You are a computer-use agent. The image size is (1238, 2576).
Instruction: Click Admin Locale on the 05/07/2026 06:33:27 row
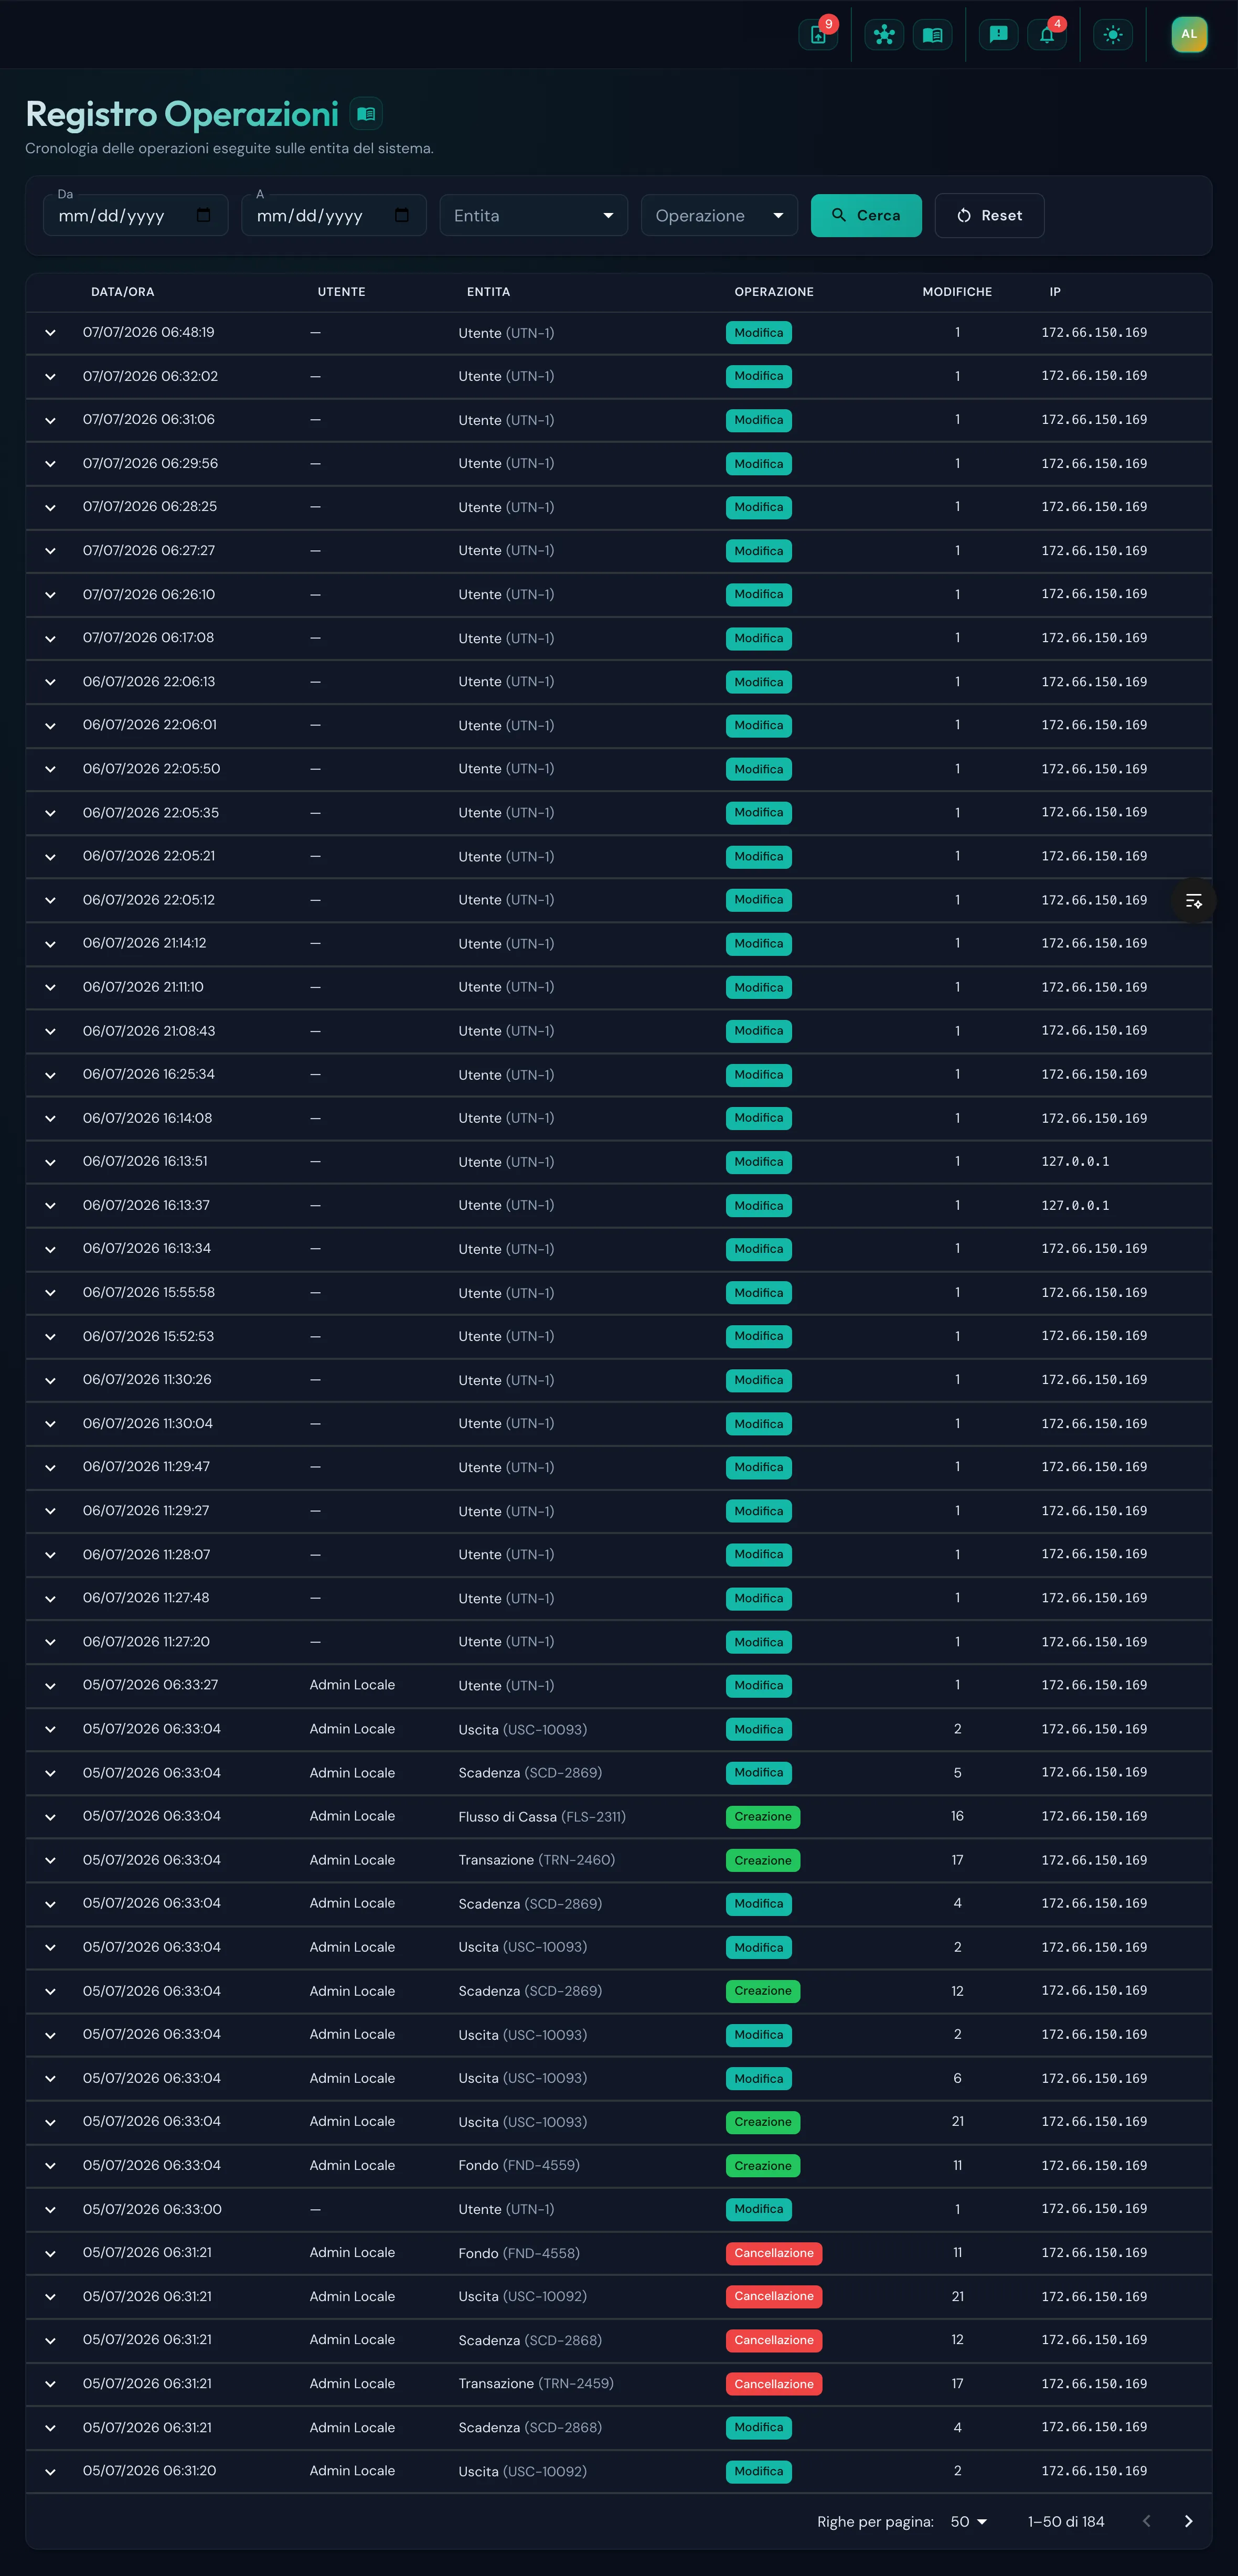click(352, 1685)
